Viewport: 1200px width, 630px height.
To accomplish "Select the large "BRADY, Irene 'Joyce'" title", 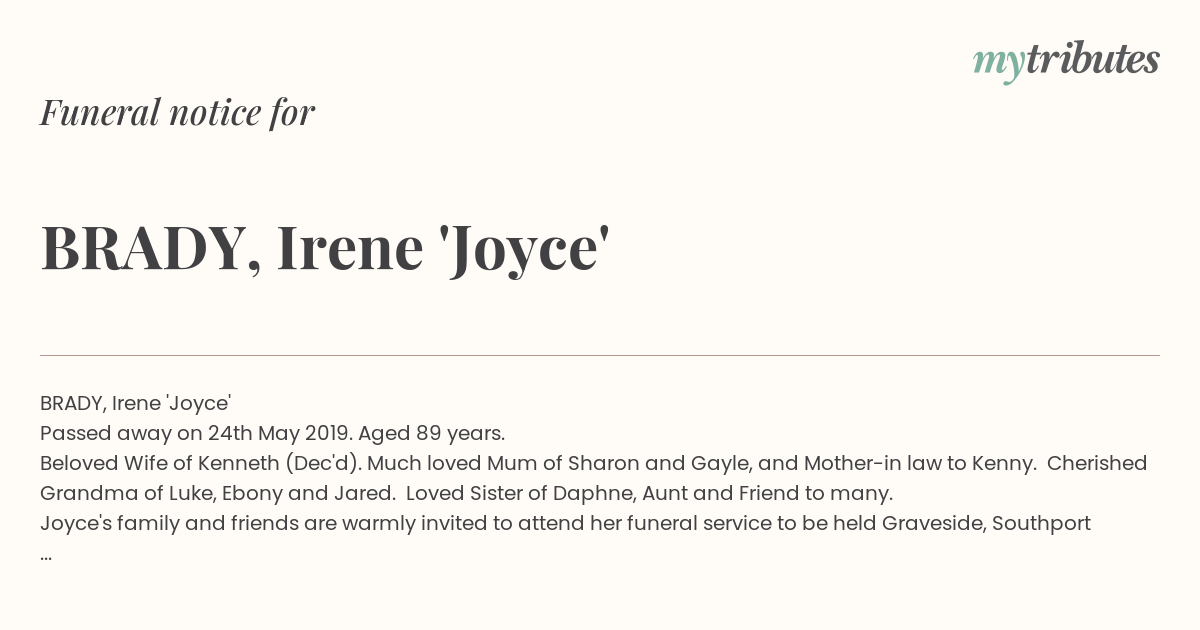I will (x=325, y=248).
